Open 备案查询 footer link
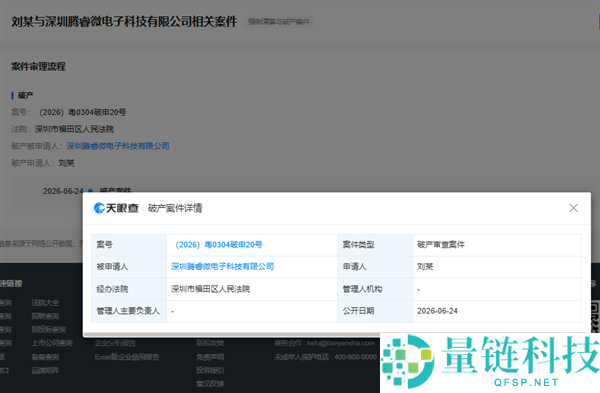 (45, 357)
